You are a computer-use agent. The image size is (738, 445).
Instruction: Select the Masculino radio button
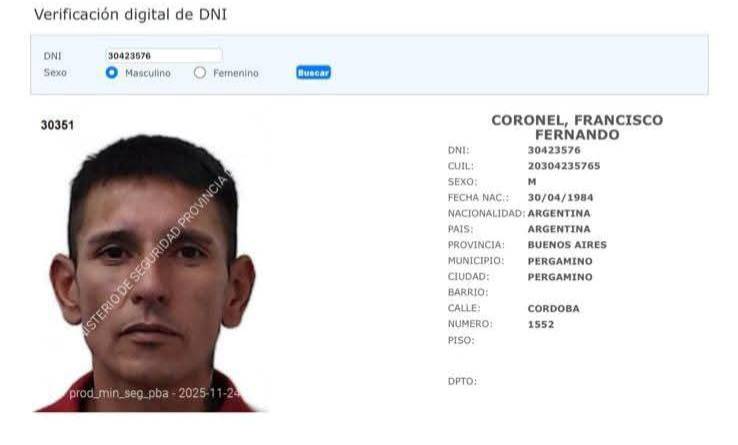[x=112, y=73]
